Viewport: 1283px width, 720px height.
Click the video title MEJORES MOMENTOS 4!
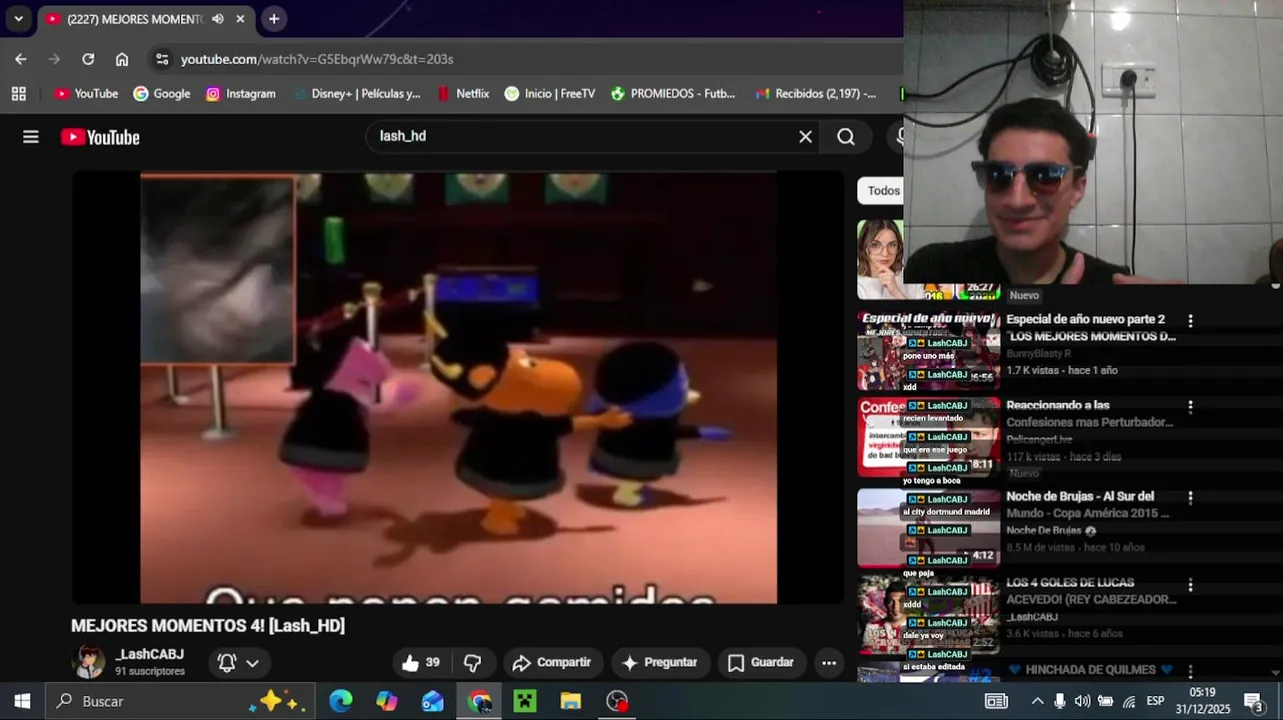pyautogui.click(x=208, y=626)
